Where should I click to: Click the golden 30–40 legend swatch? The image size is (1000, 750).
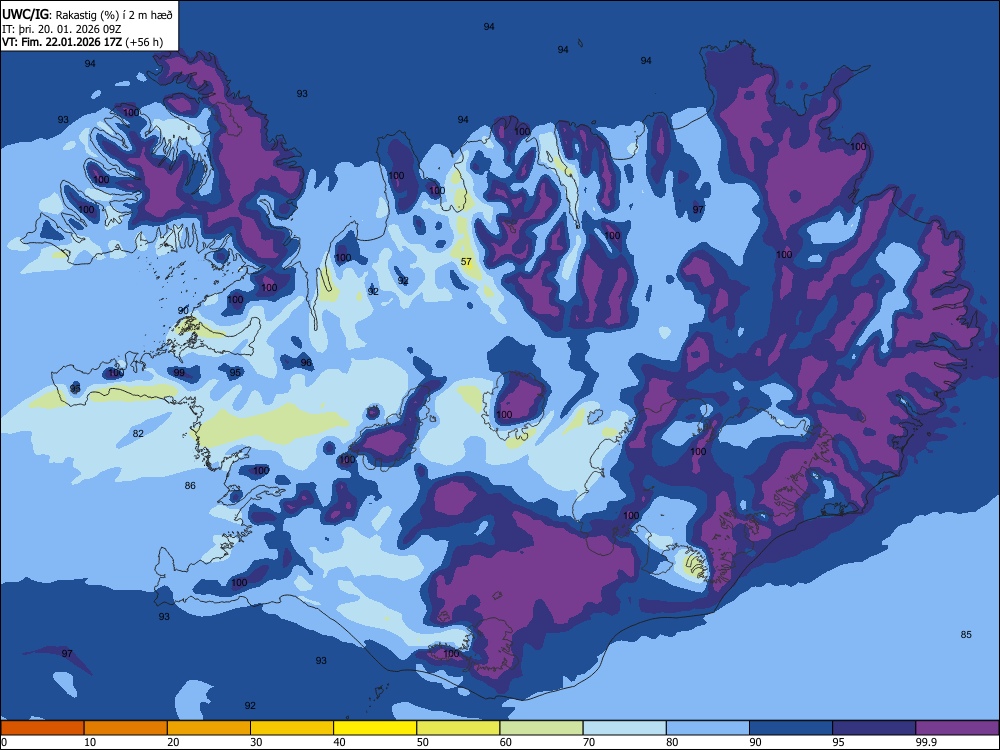click(x=292, y=728)
